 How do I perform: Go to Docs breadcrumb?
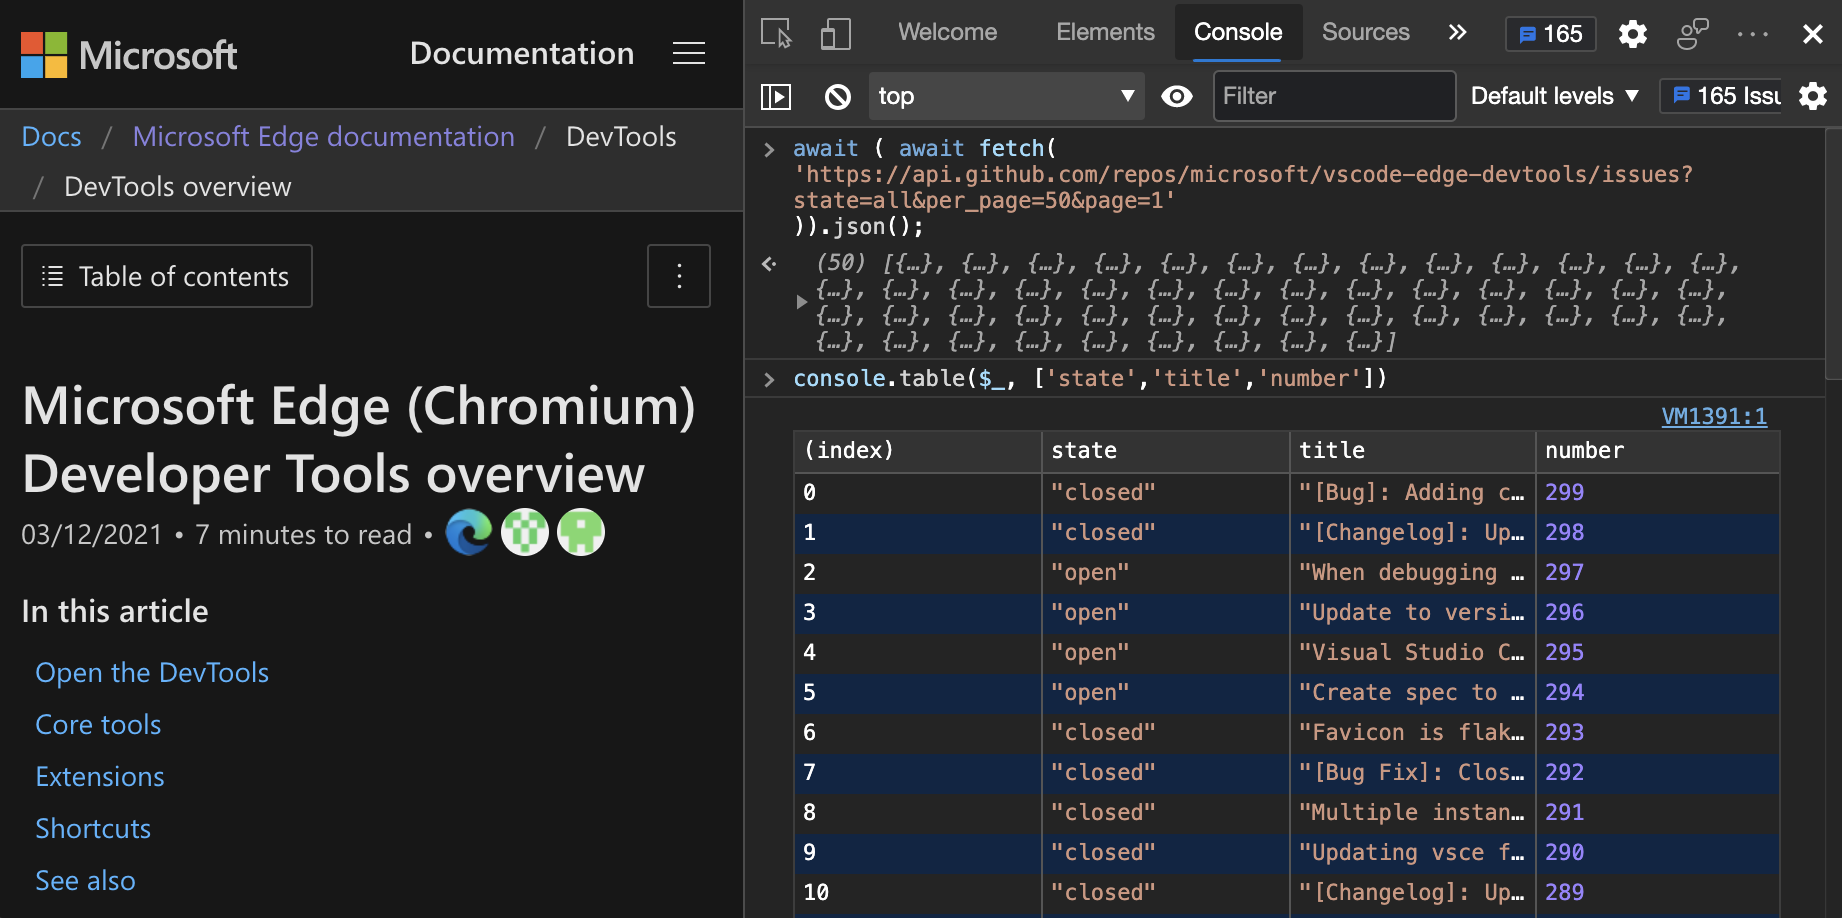(x=52, y=136)
